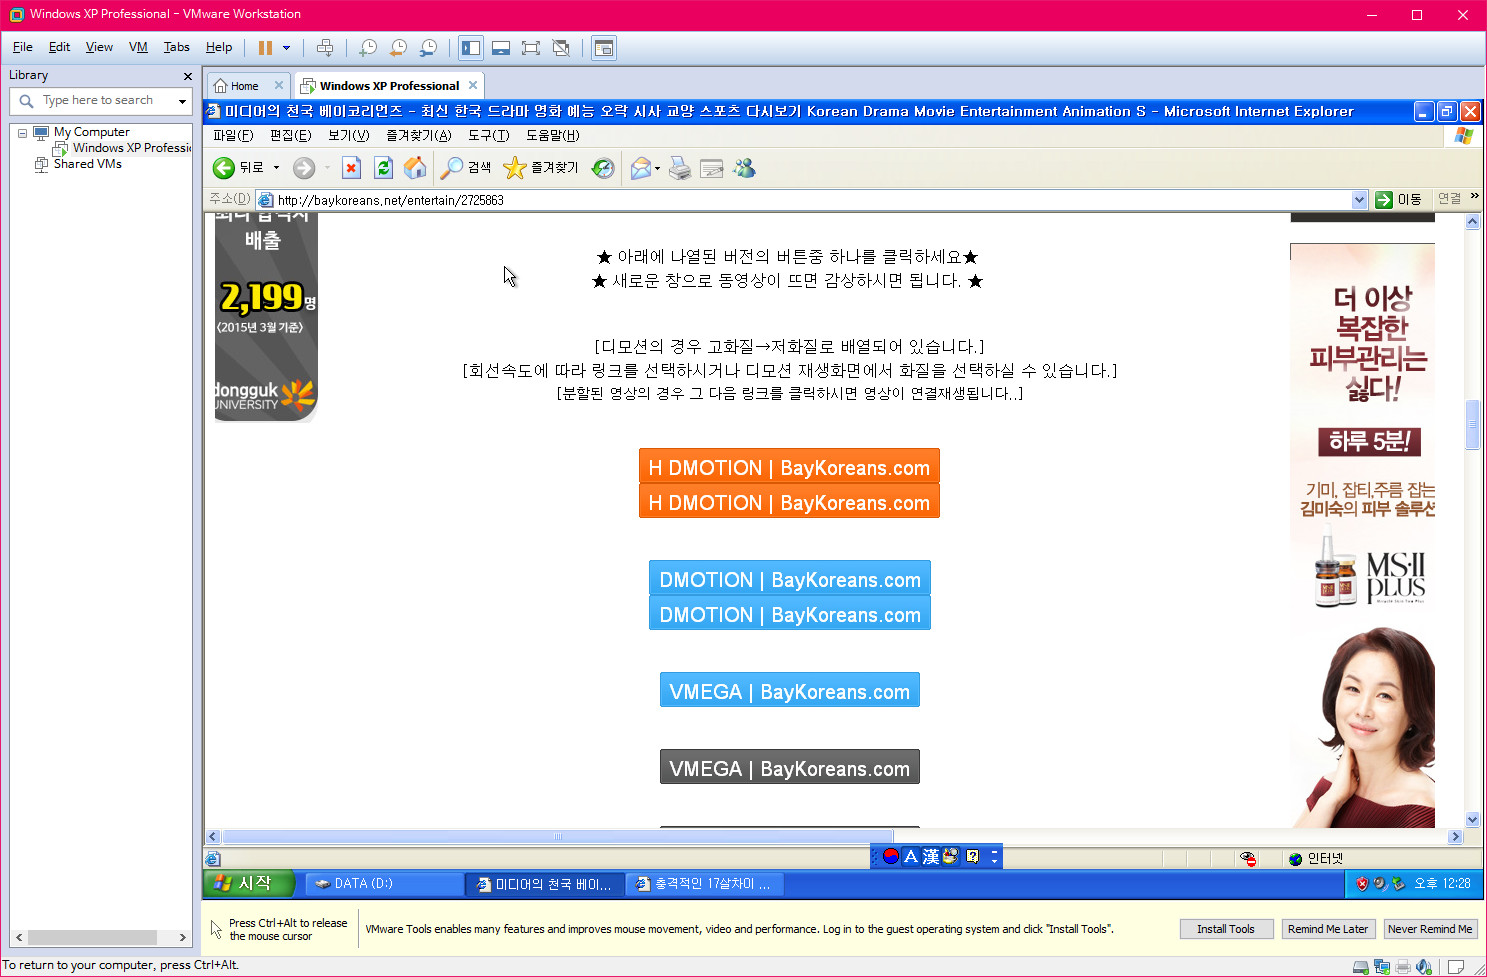
Task: Open the IE mail icon
Action: 640,168
